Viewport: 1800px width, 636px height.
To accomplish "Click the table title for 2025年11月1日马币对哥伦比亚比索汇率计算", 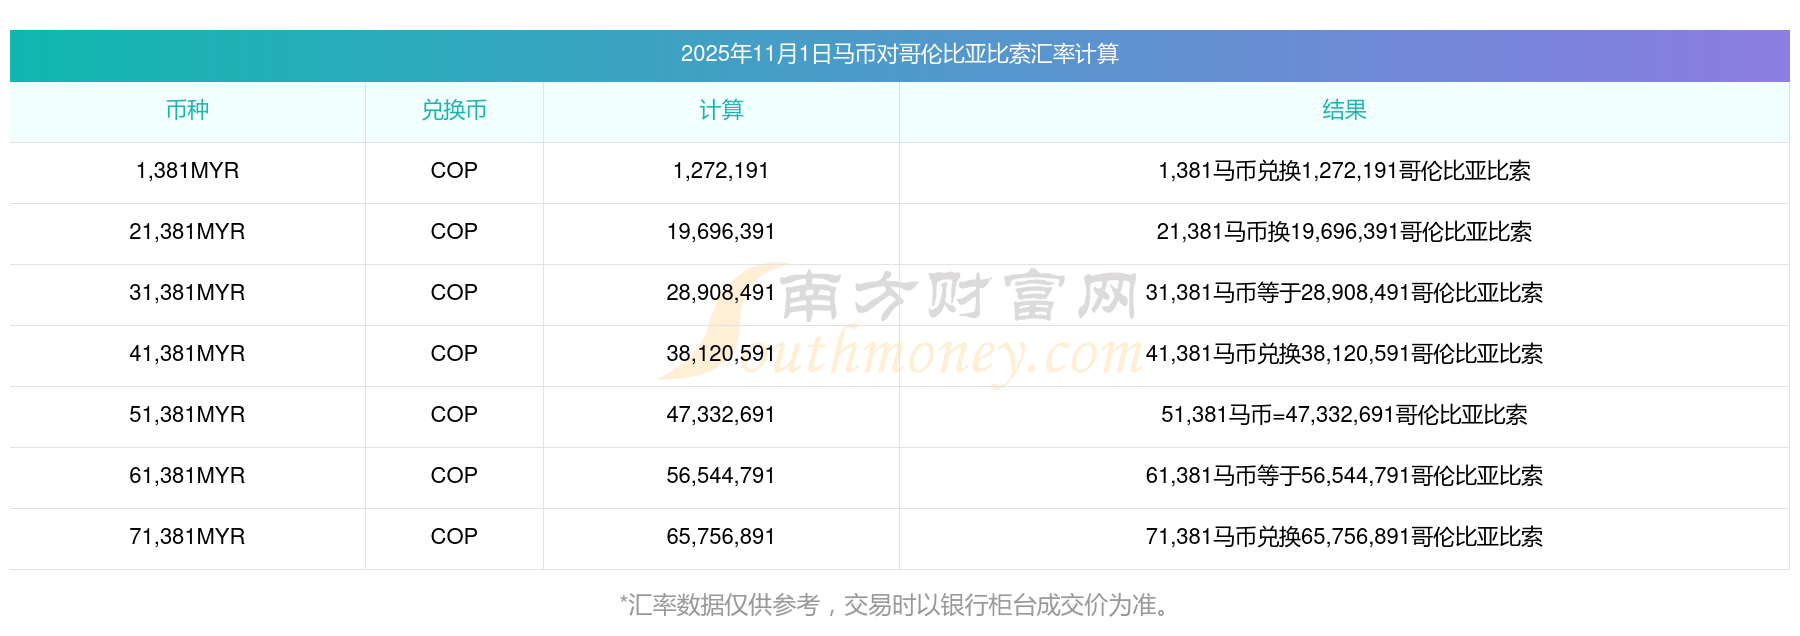I will (x=899, y=54).
